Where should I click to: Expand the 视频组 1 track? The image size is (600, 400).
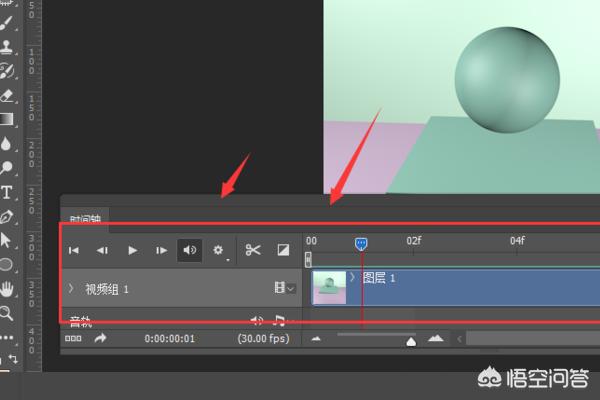(71, 288)
